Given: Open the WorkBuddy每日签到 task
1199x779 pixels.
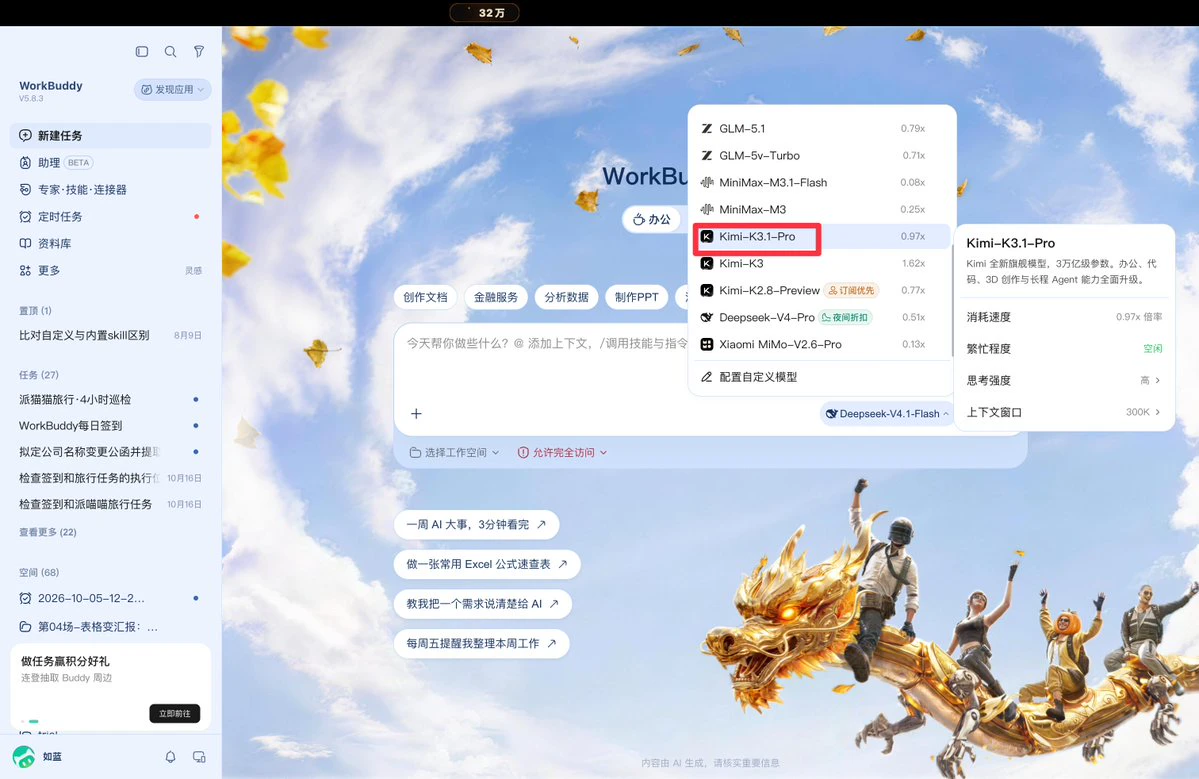Looking at the screenshot, I should tap(111, 425).
